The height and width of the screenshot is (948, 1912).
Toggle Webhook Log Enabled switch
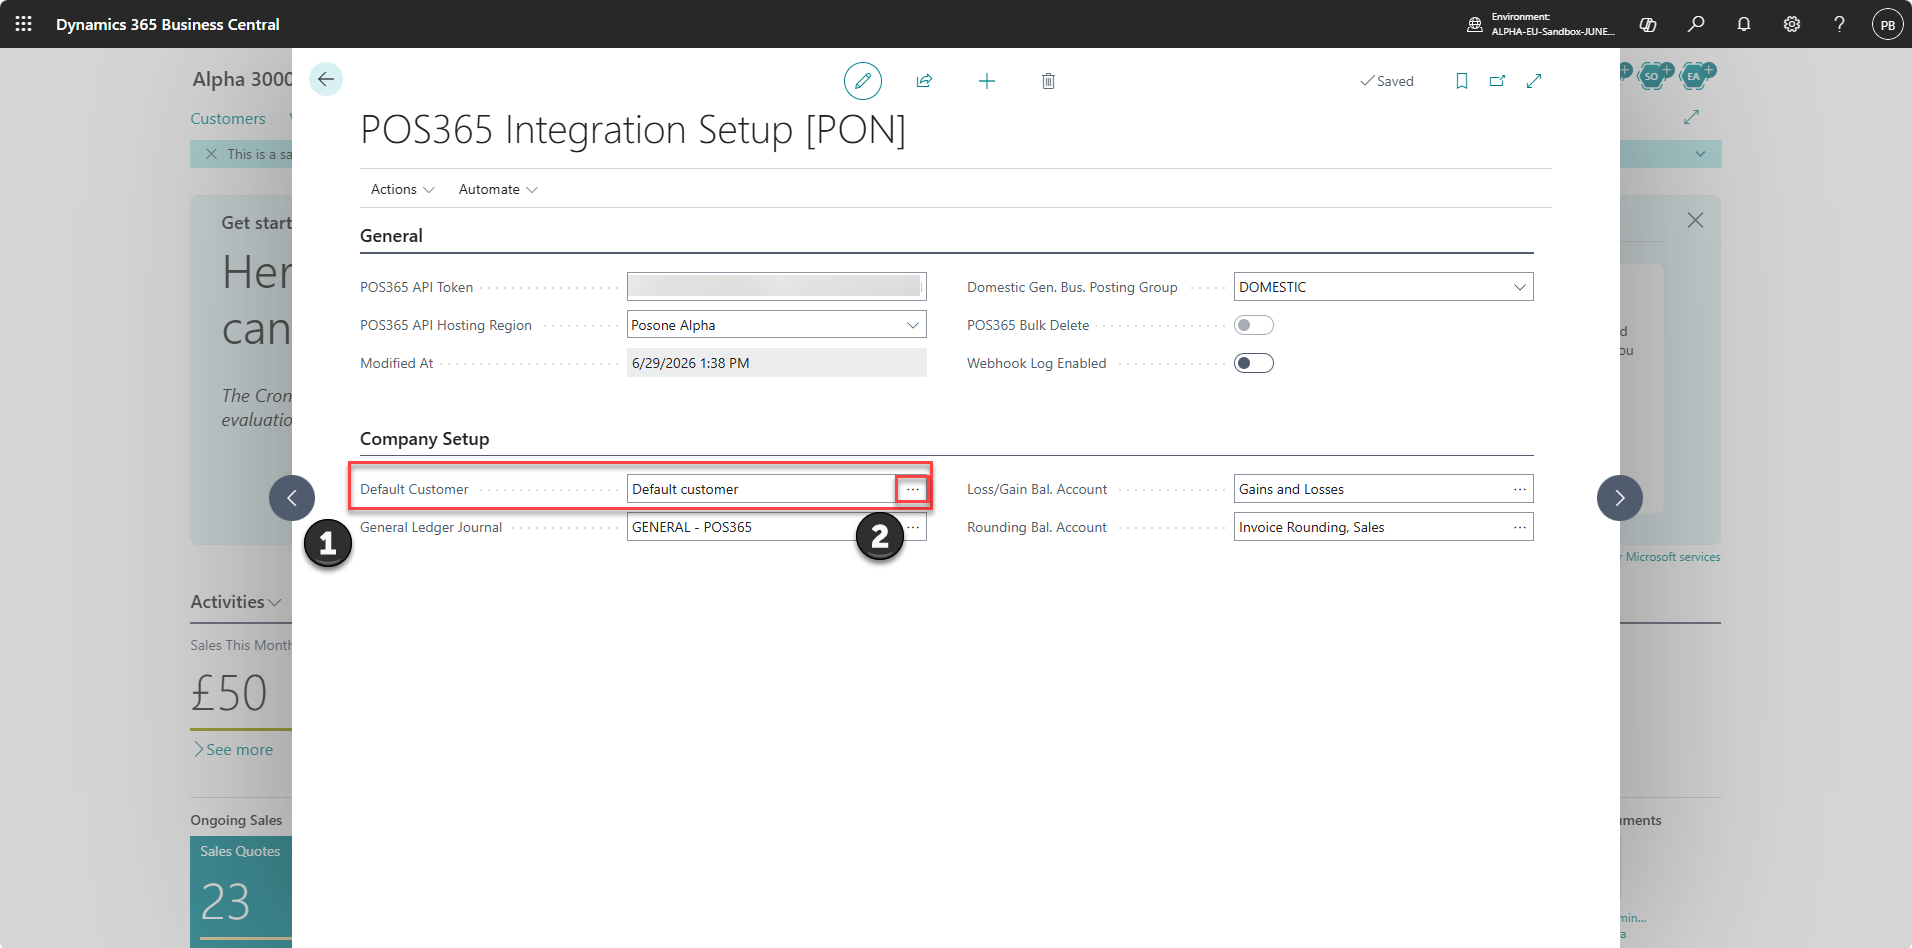click(1254, 363)
